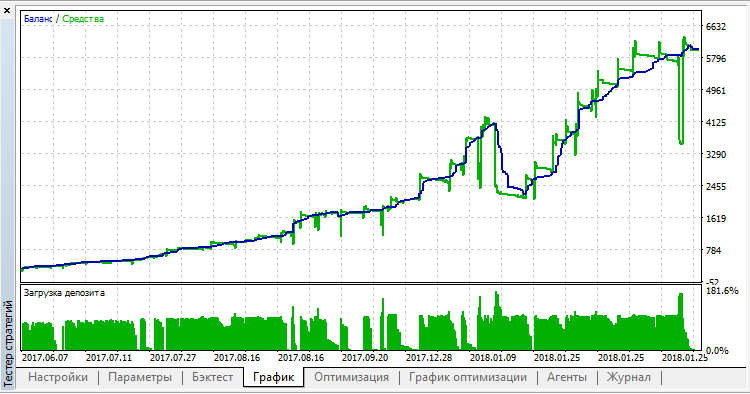Open the Бэктест tab
The image size is (750, 394).
(x=212, y=377)
